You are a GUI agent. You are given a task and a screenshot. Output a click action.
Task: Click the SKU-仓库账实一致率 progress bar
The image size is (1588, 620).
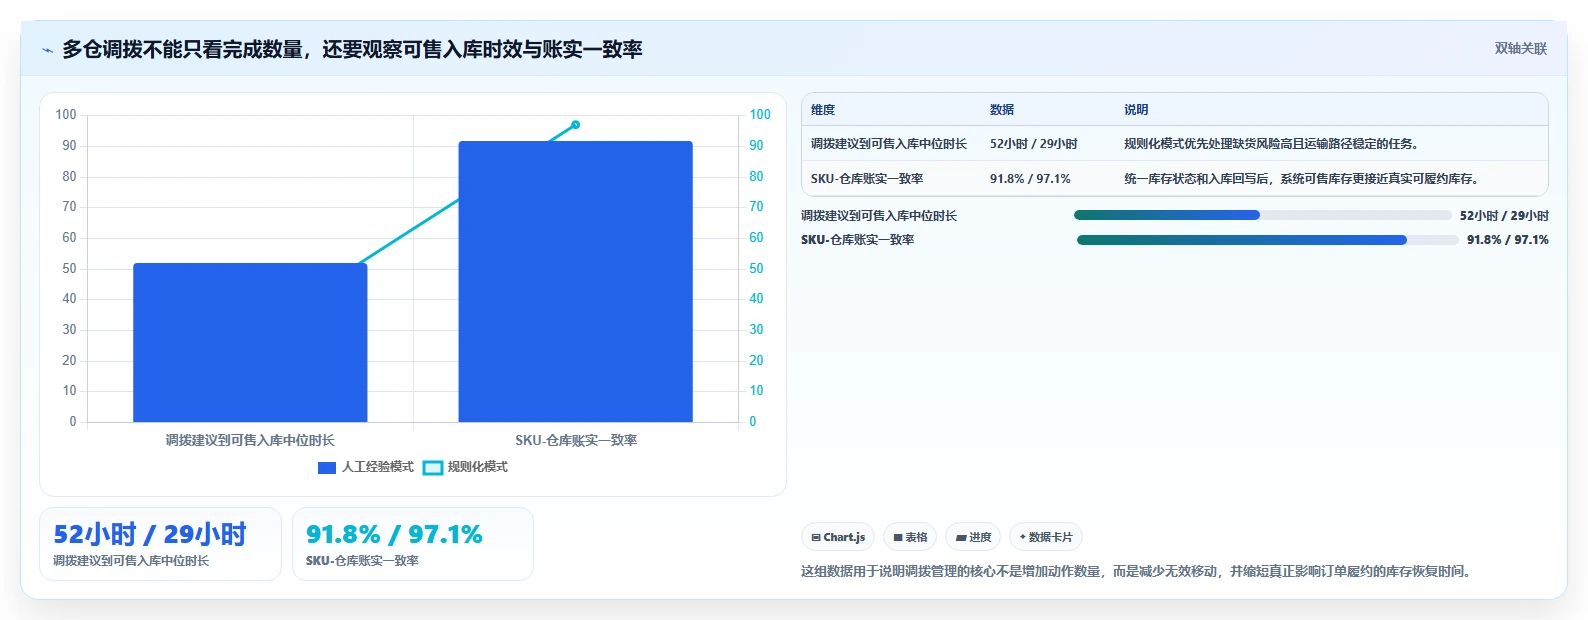click(1267, 240)
